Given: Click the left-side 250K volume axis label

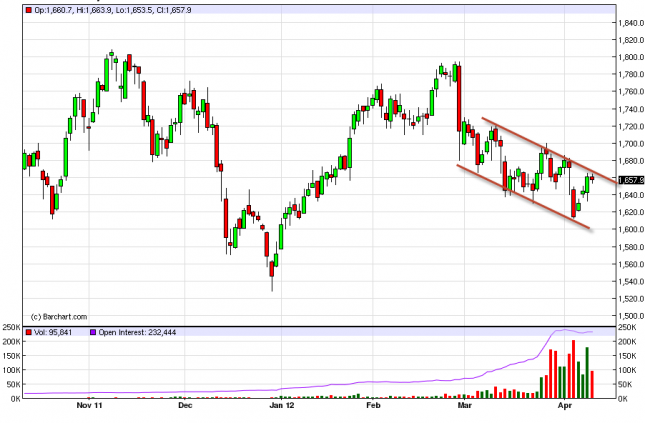Looking at the screenshot, I should [11, 328].
